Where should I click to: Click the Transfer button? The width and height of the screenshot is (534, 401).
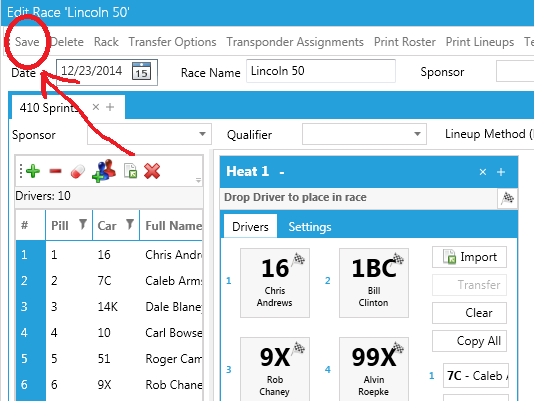pos(469,285)
